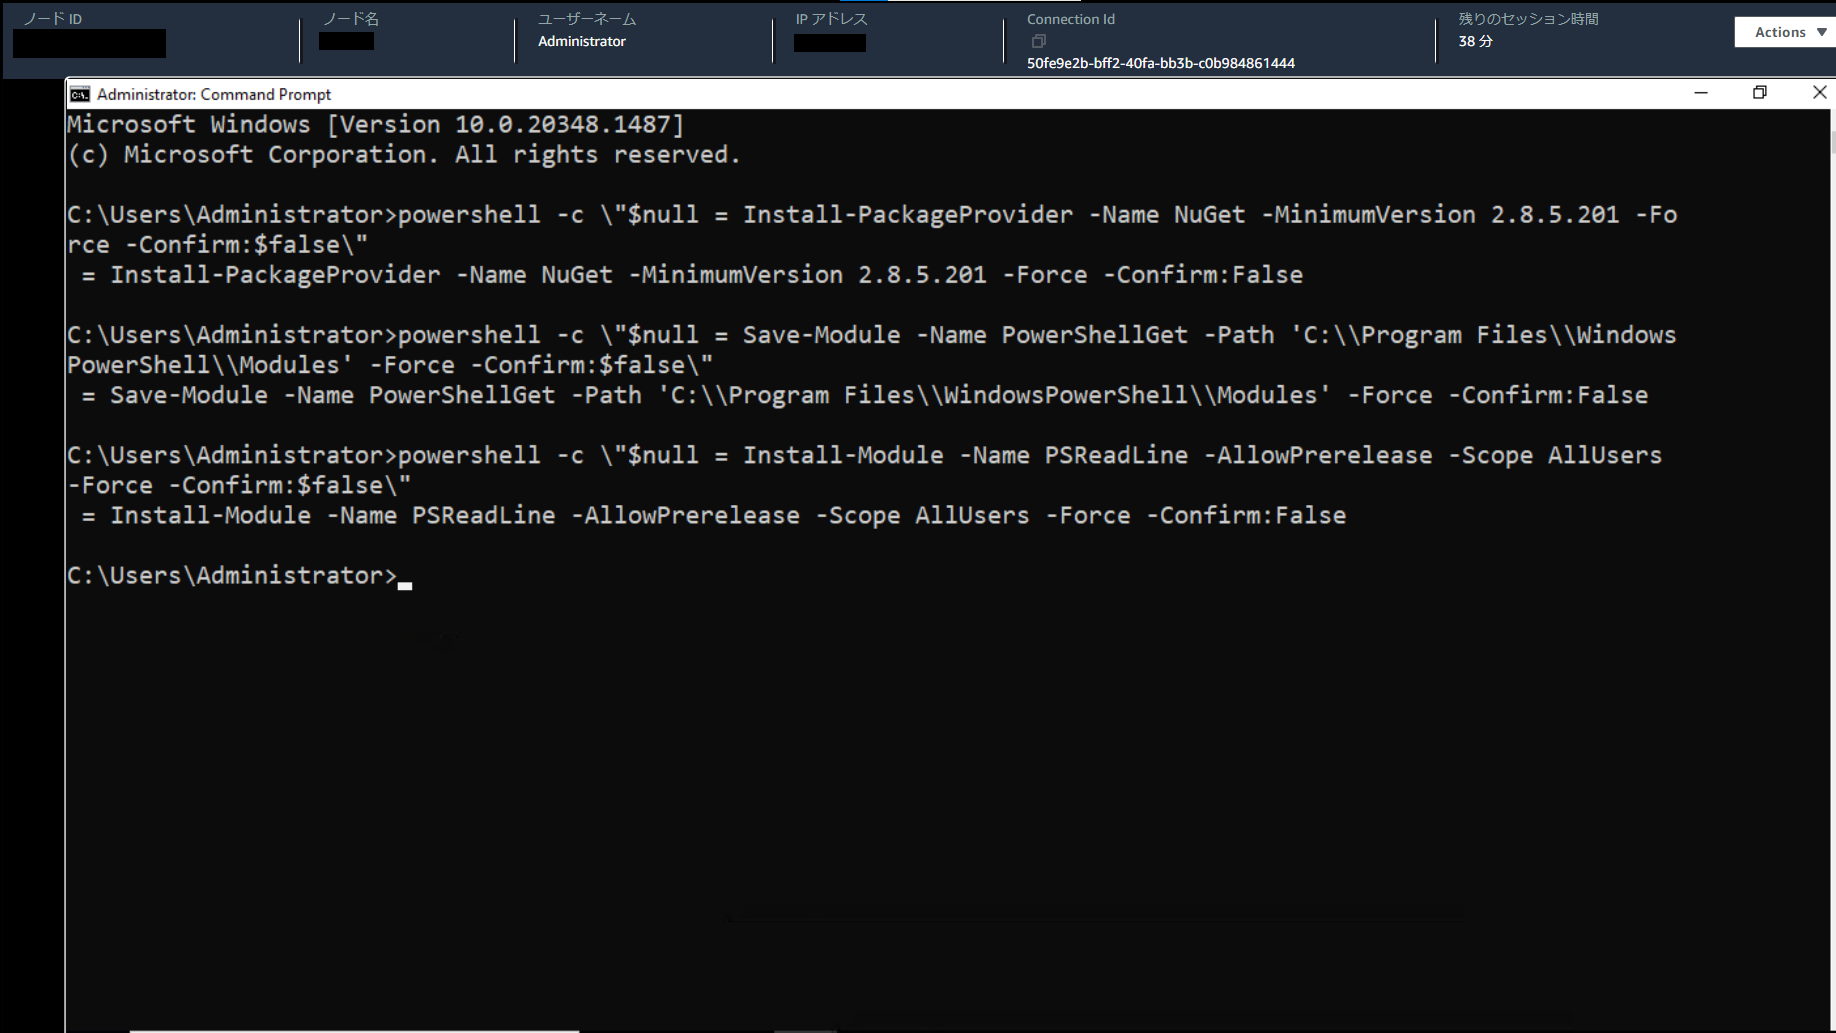
Task: Click the white taskbar strip at the bottom
Action: [355, 1028]
